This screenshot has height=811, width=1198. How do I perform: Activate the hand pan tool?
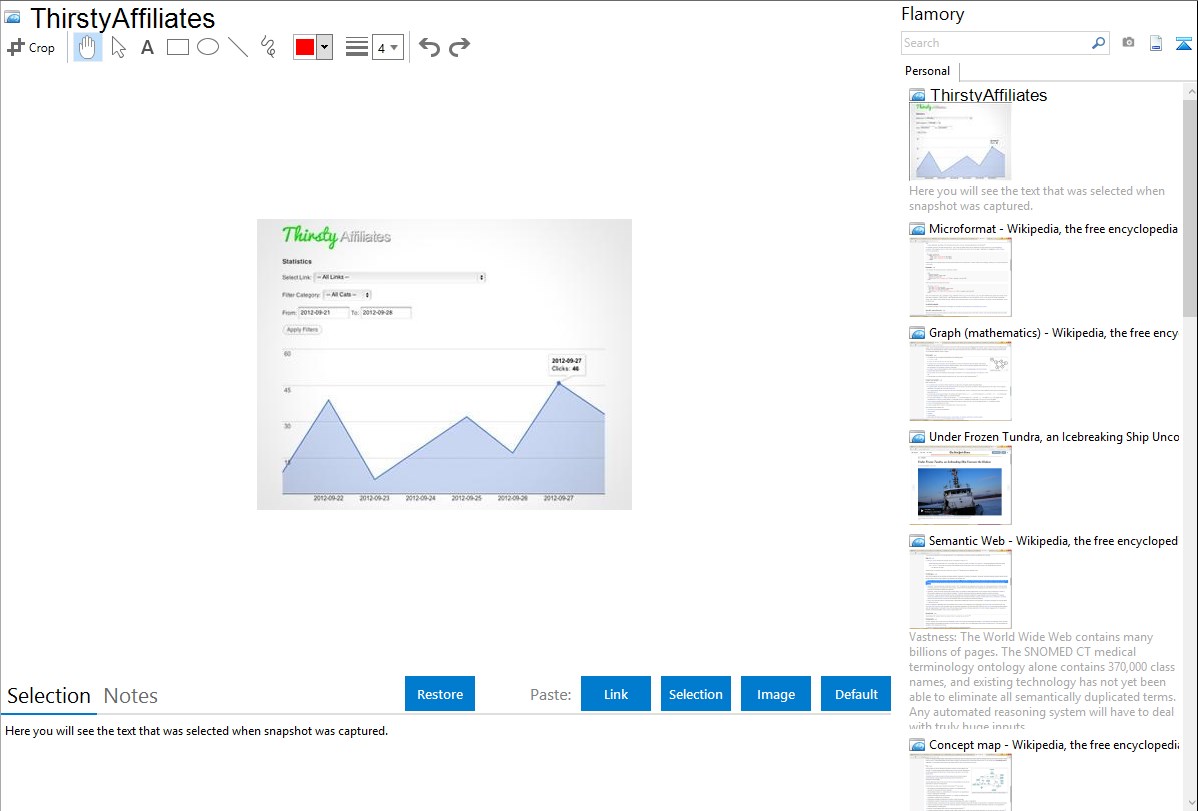[88, 47]
